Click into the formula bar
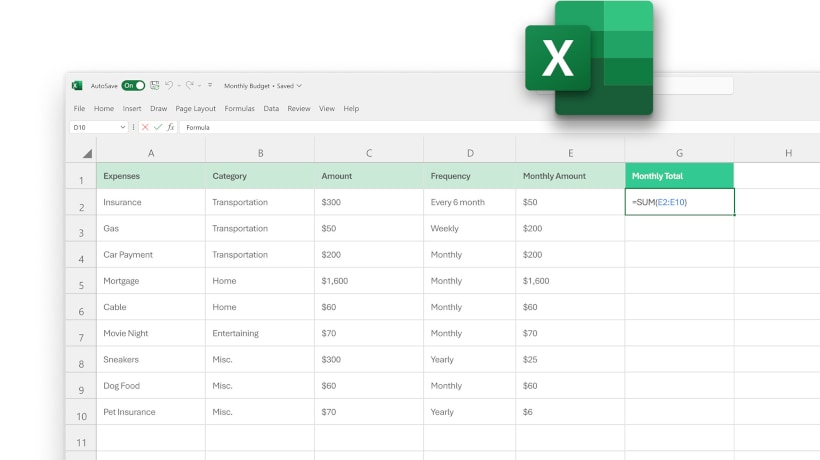820x460 pixels. 499,127
